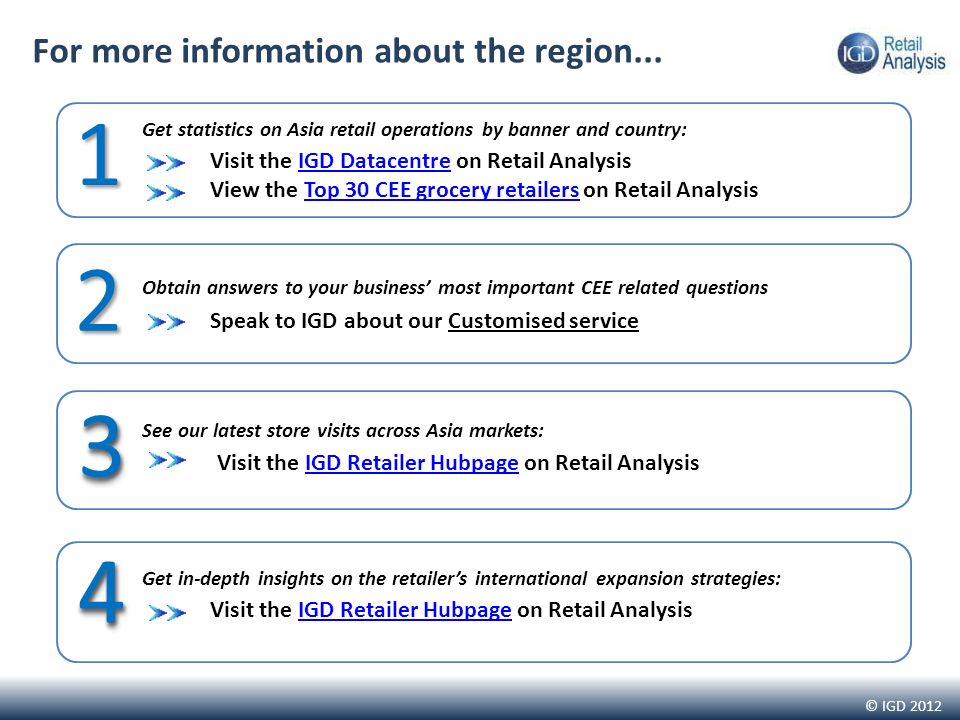Open the IGD Datacentre link
Viewport: 960px width, 720px height.
click(x=374, y=161)
